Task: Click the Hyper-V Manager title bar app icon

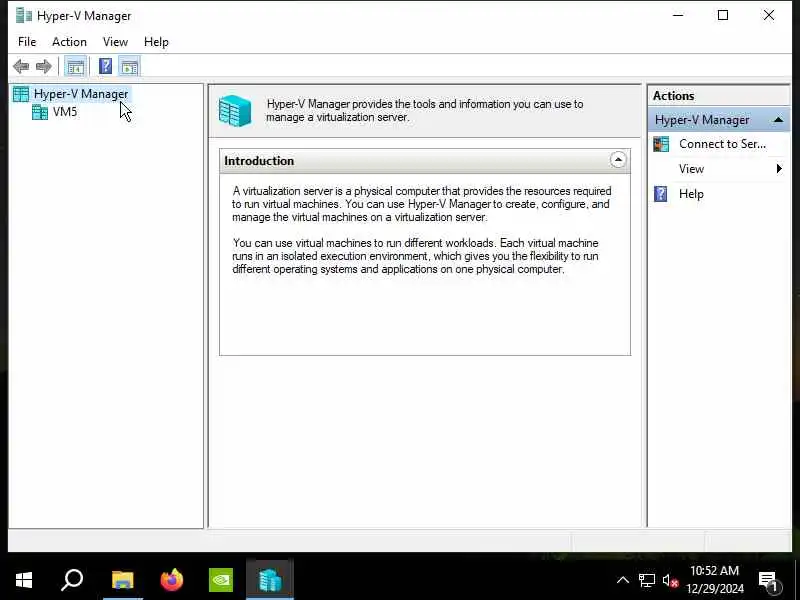Action: (23, 16)
